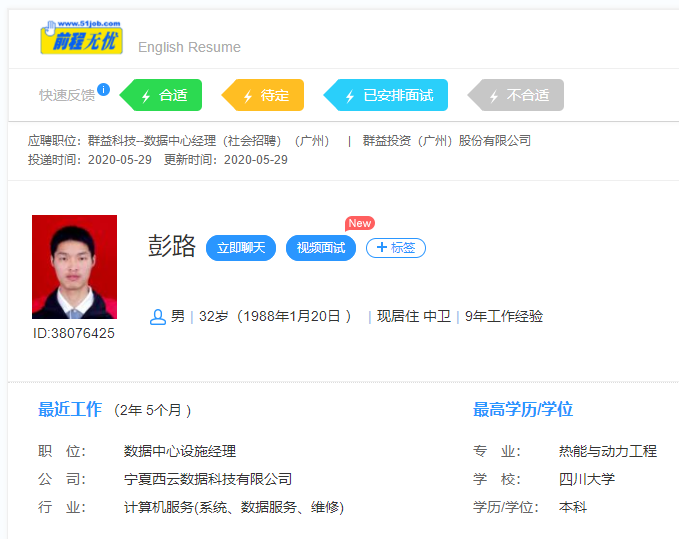
Task: Click the (2年 5个月) duration text
Action: pos(152,410)
